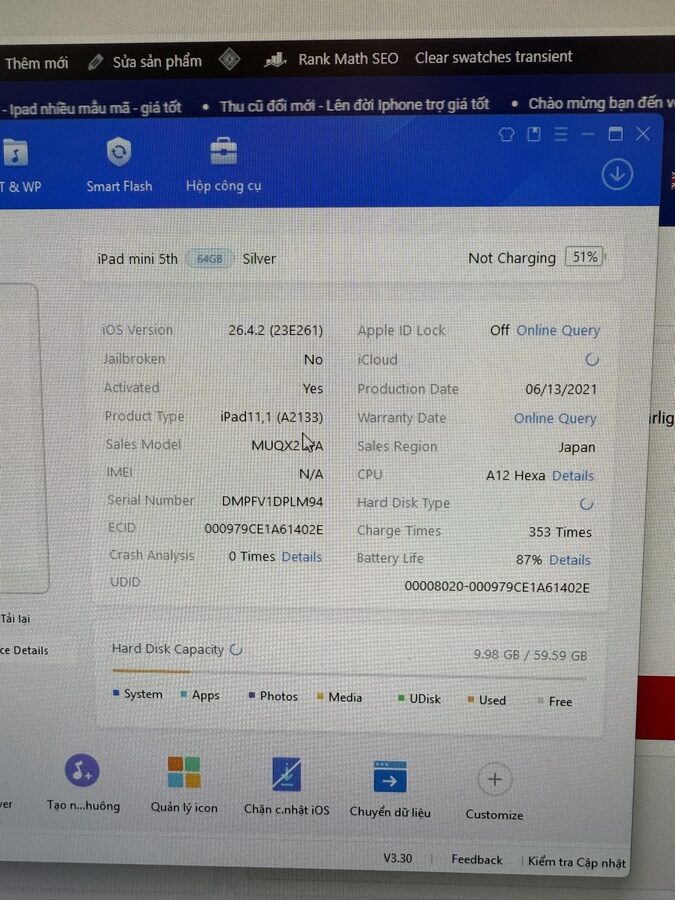Image resolution: width=675 pixels, height=900 pixels.
Task: Click Sales Region value Japan
Action: [577, 447]
